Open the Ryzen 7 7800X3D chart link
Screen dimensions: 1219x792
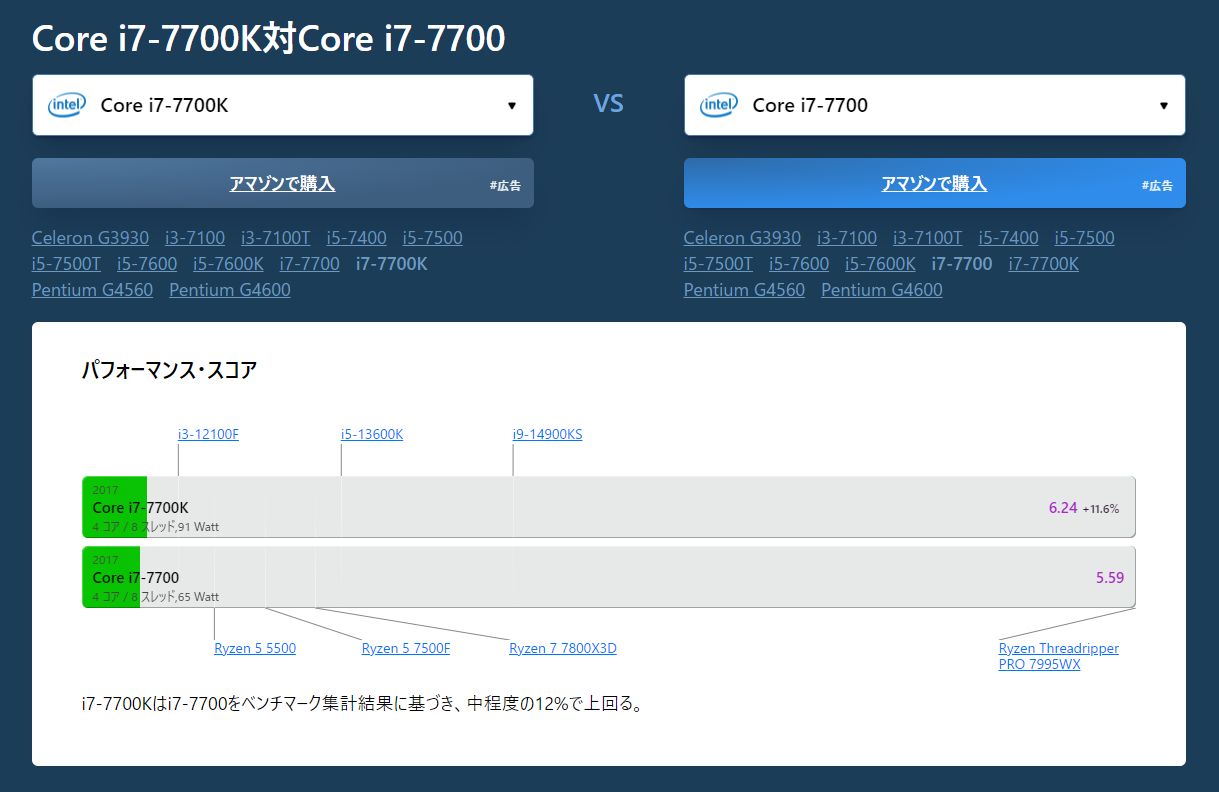tap(563, 648)
